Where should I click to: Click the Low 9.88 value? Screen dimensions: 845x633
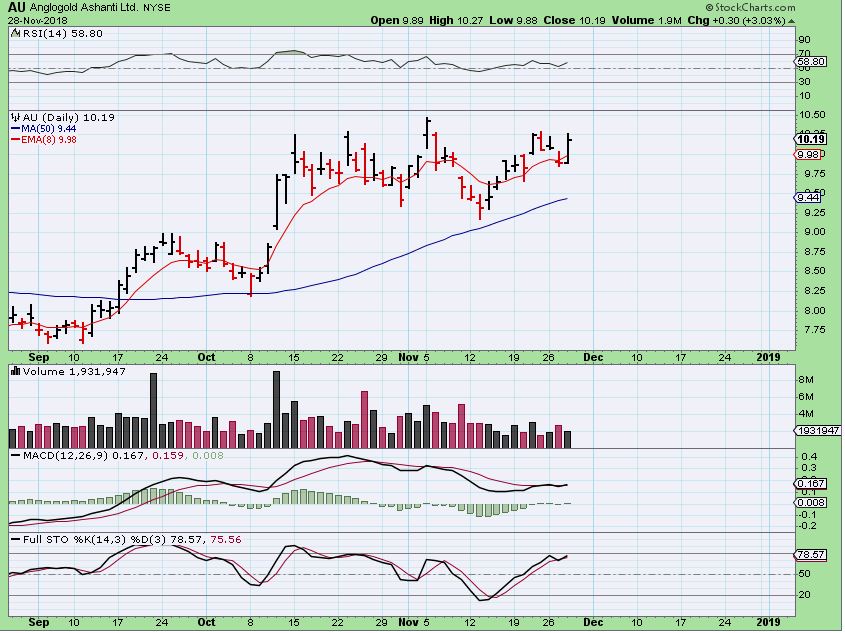514,20
